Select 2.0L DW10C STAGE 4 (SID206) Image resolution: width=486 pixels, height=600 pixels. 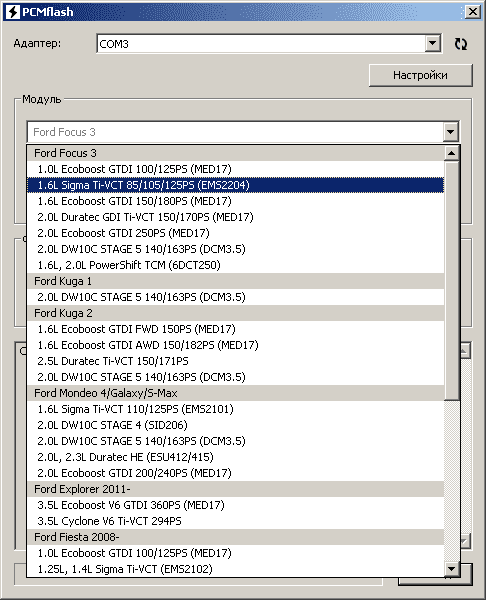(x=235, y=425)
